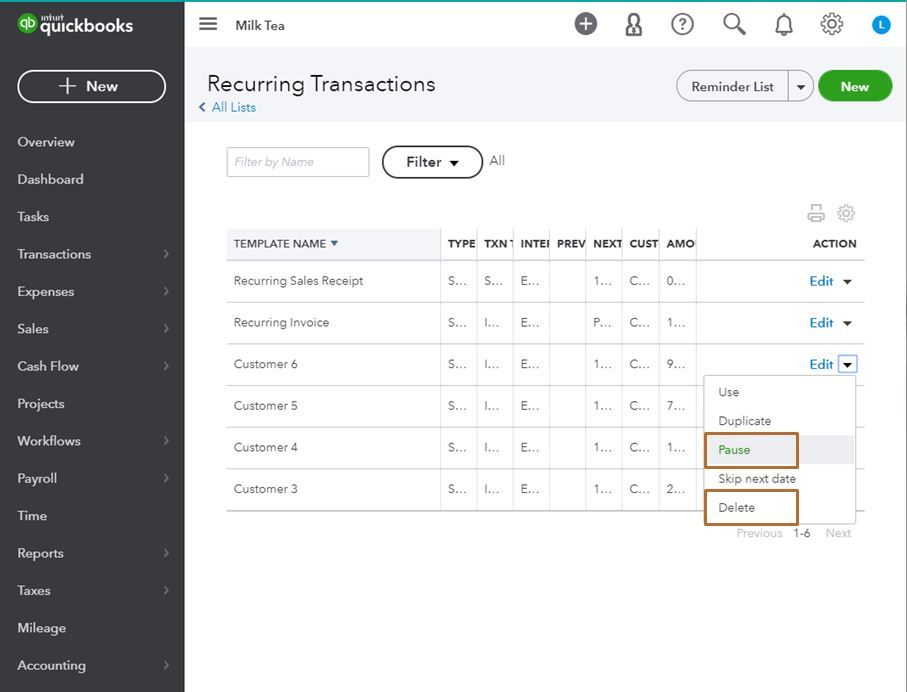Click Next page link
Screen dimensions: 907x692
(838, 533)
